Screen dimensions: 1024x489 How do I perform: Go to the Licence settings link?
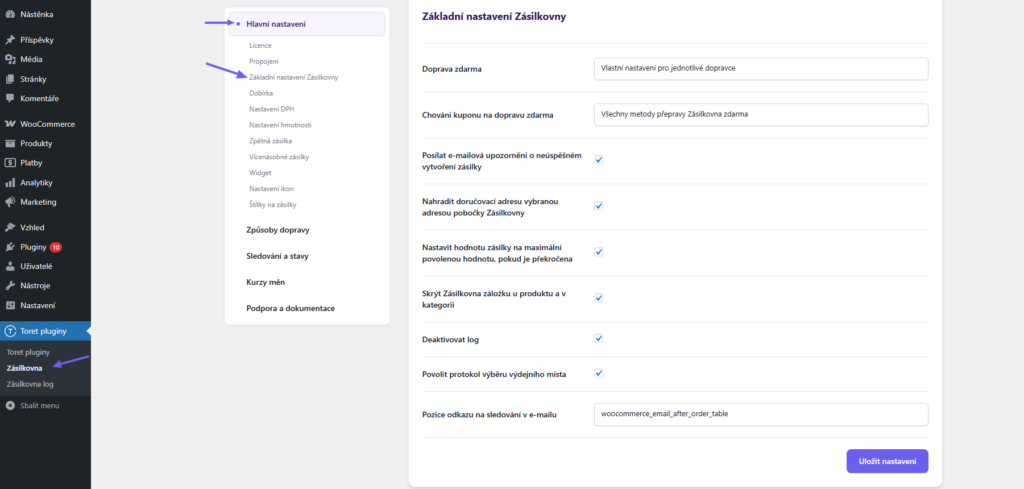[260, 45]
